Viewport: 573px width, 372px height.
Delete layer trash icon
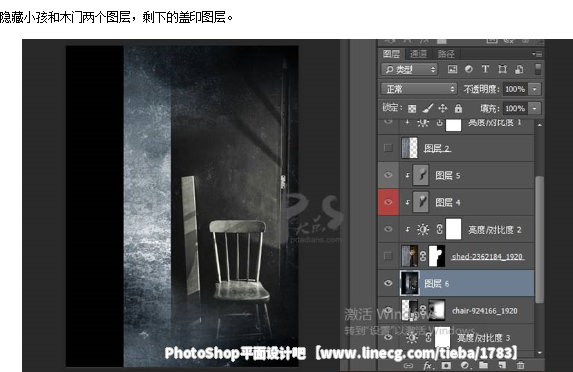[520, 365]
